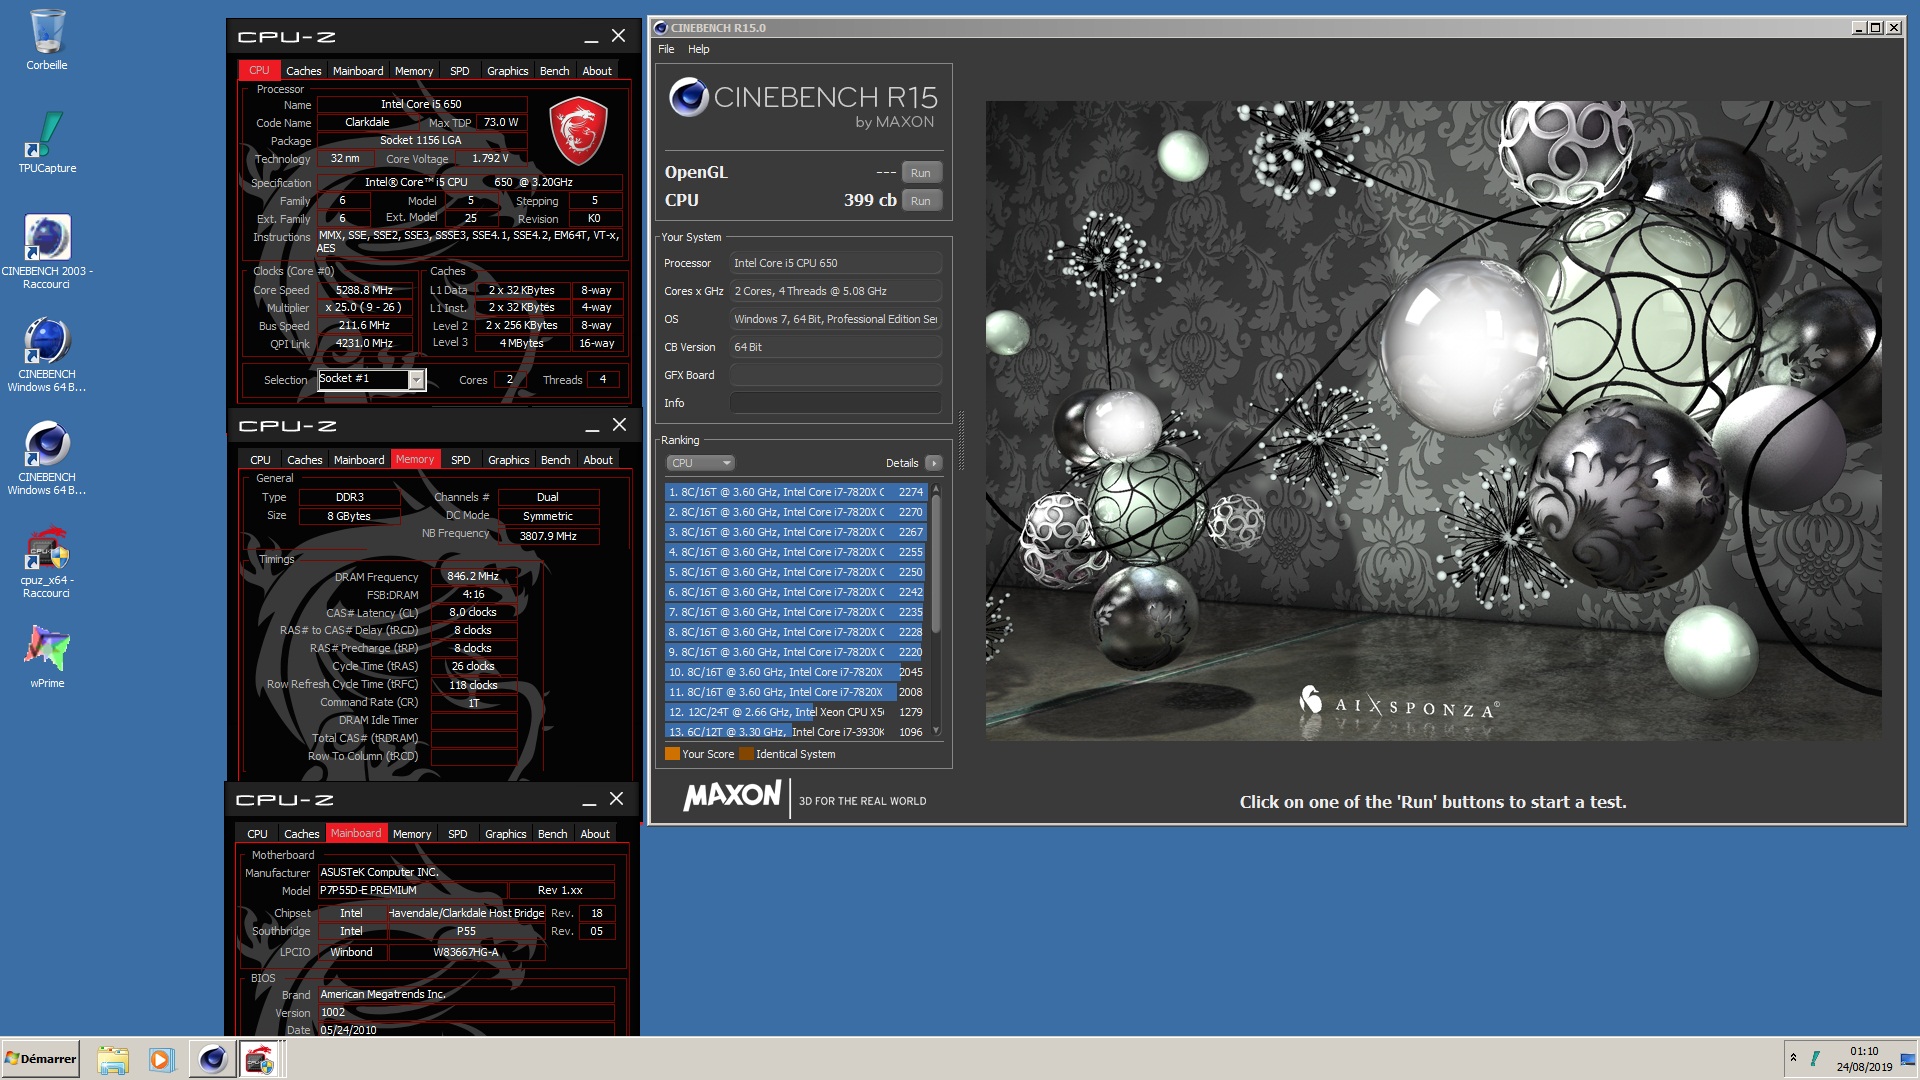Open the CPU ranking dropdown
This screenshot has width=1920, height=1080.
pos(700,463)
